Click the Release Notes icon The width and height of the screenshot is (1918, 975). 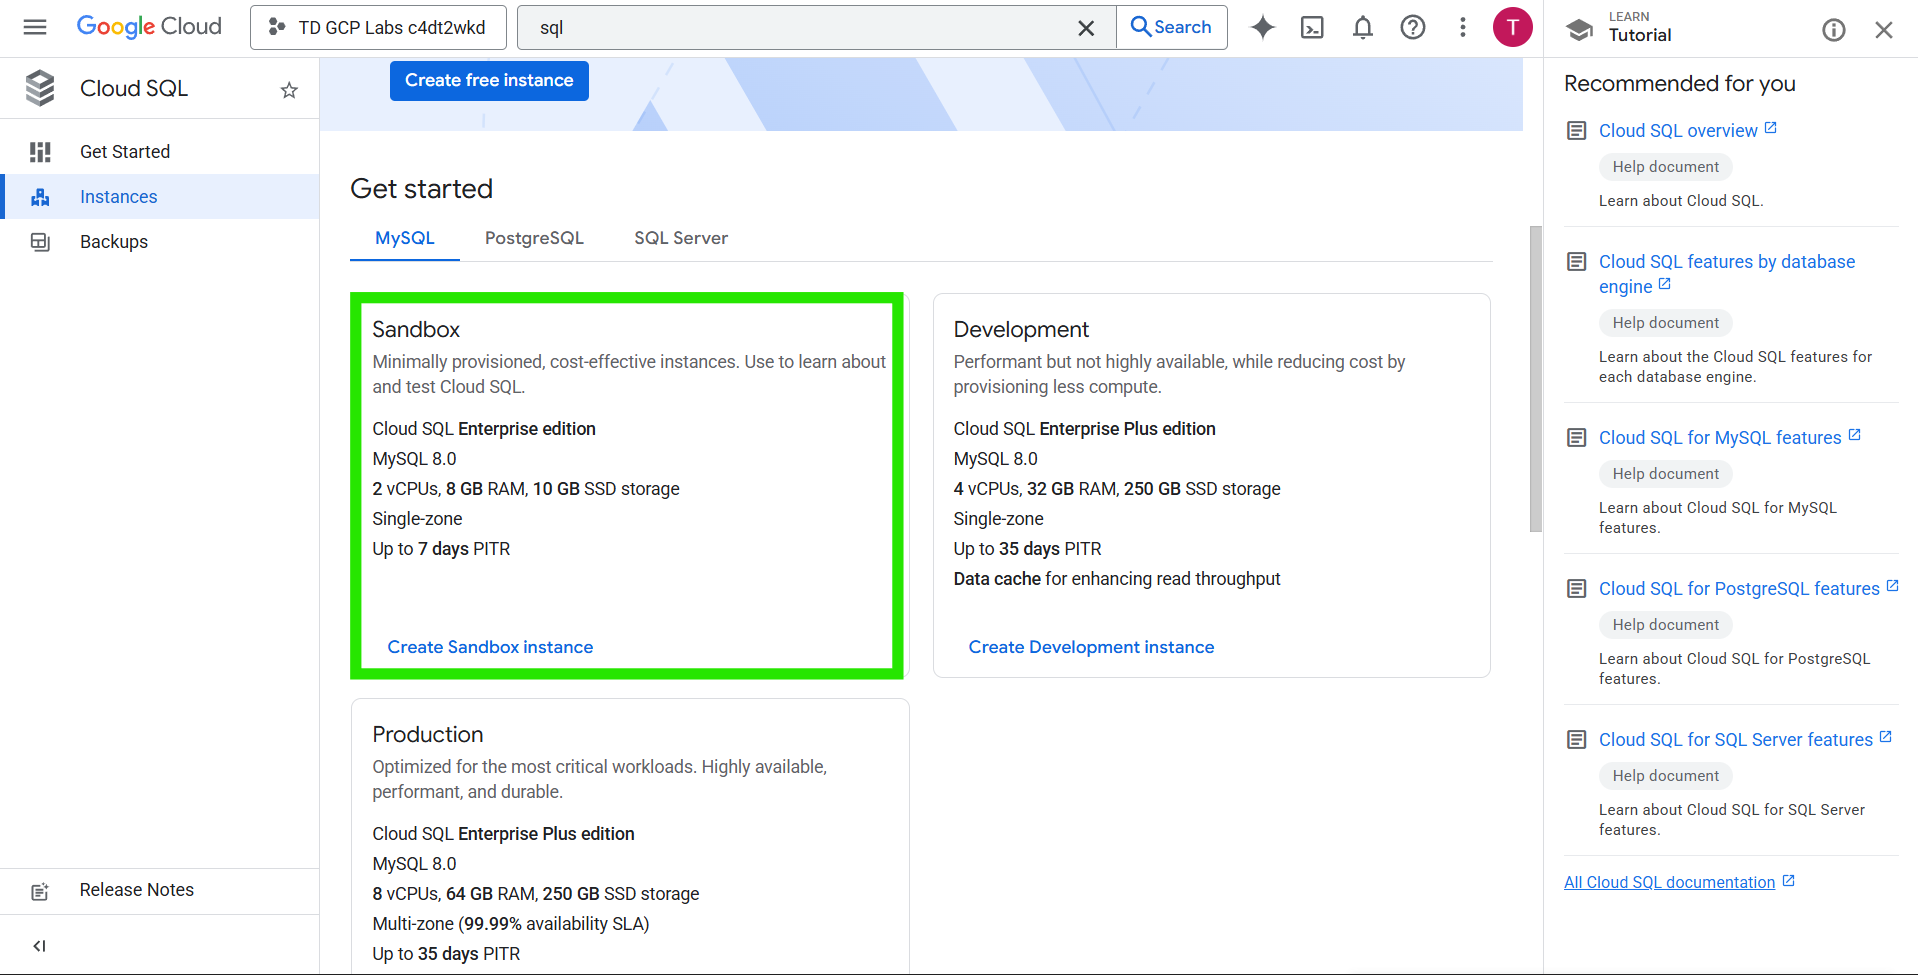(x=40, y=891)
